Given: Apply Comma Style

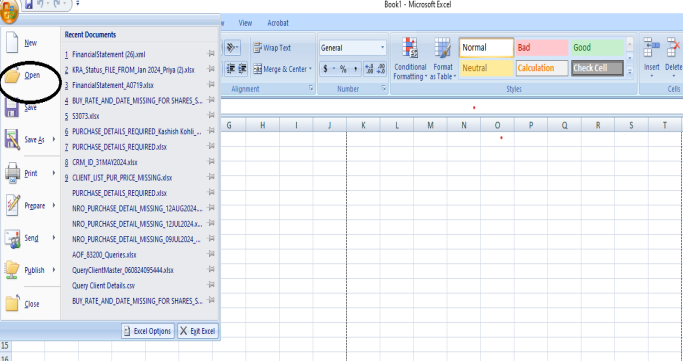Looking at the screenshot, I should coord(355,69).
